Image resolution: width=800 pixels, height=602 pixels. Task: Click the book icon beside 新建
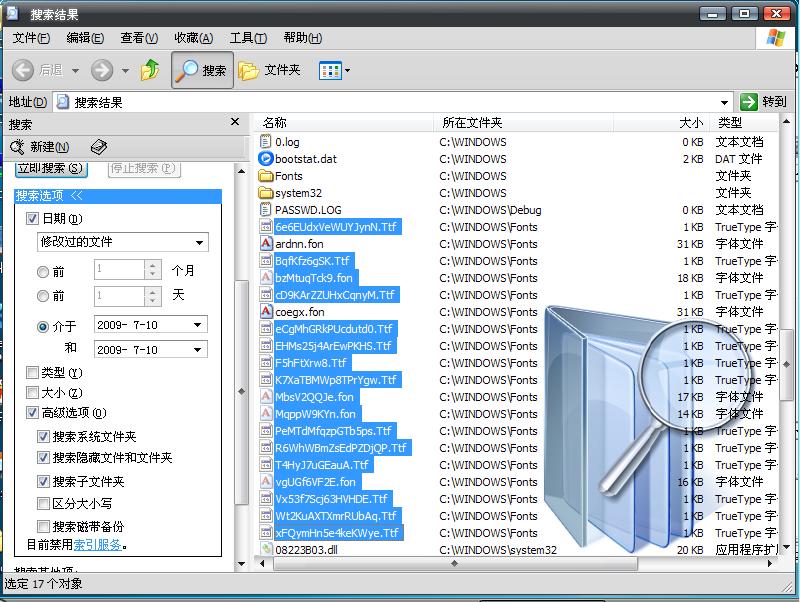click(x=98, y=147)
